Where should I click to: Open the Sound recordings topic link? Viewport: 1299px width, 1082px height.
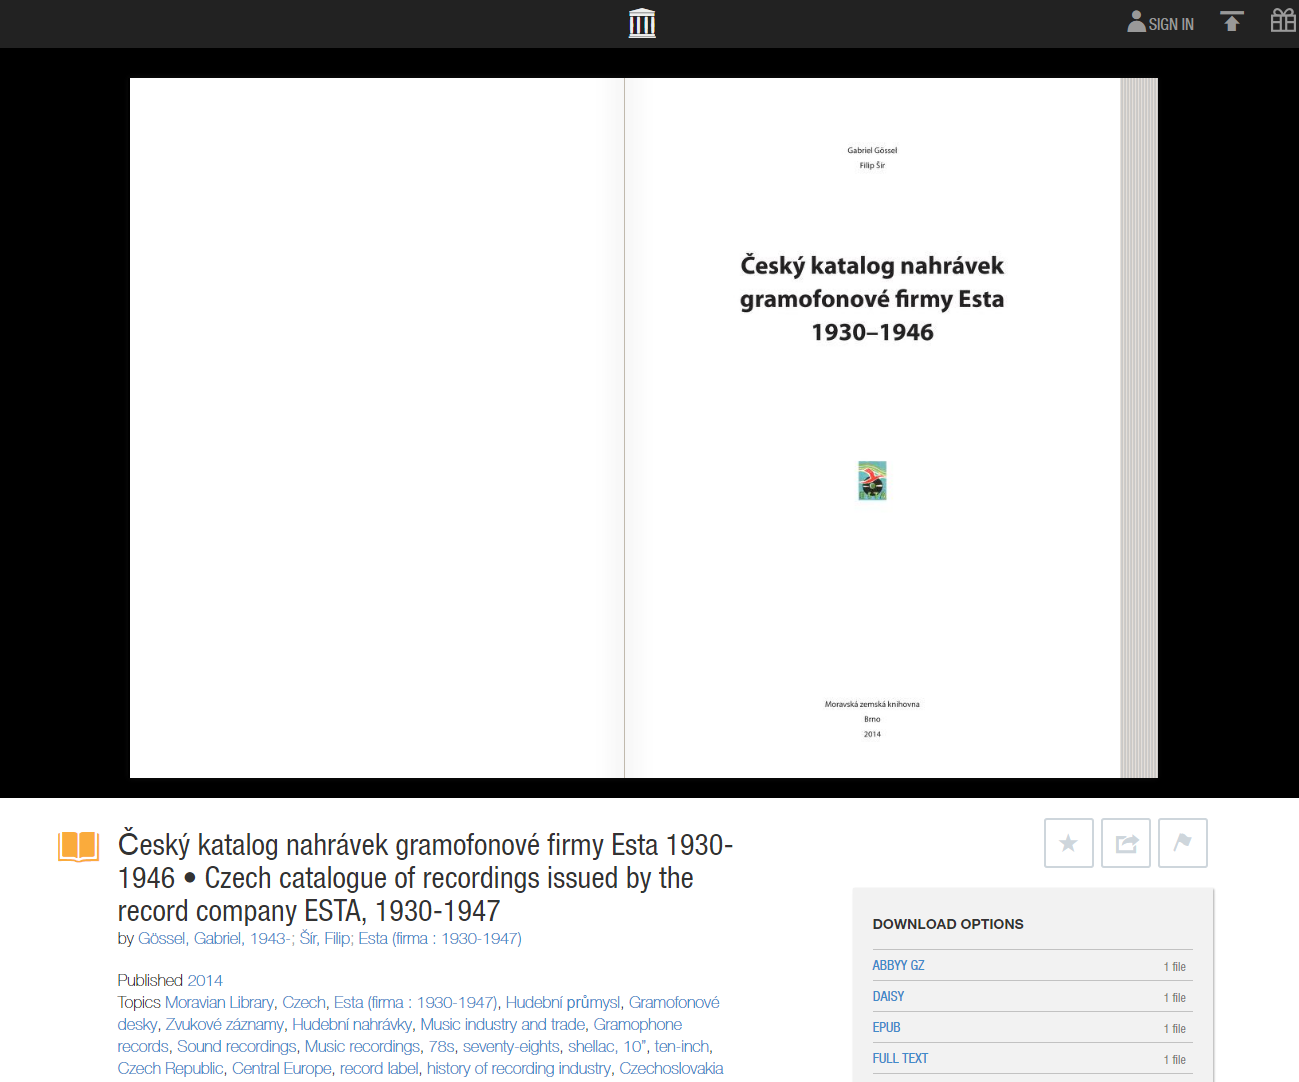pyautogui.click(x=237, y=1046)
